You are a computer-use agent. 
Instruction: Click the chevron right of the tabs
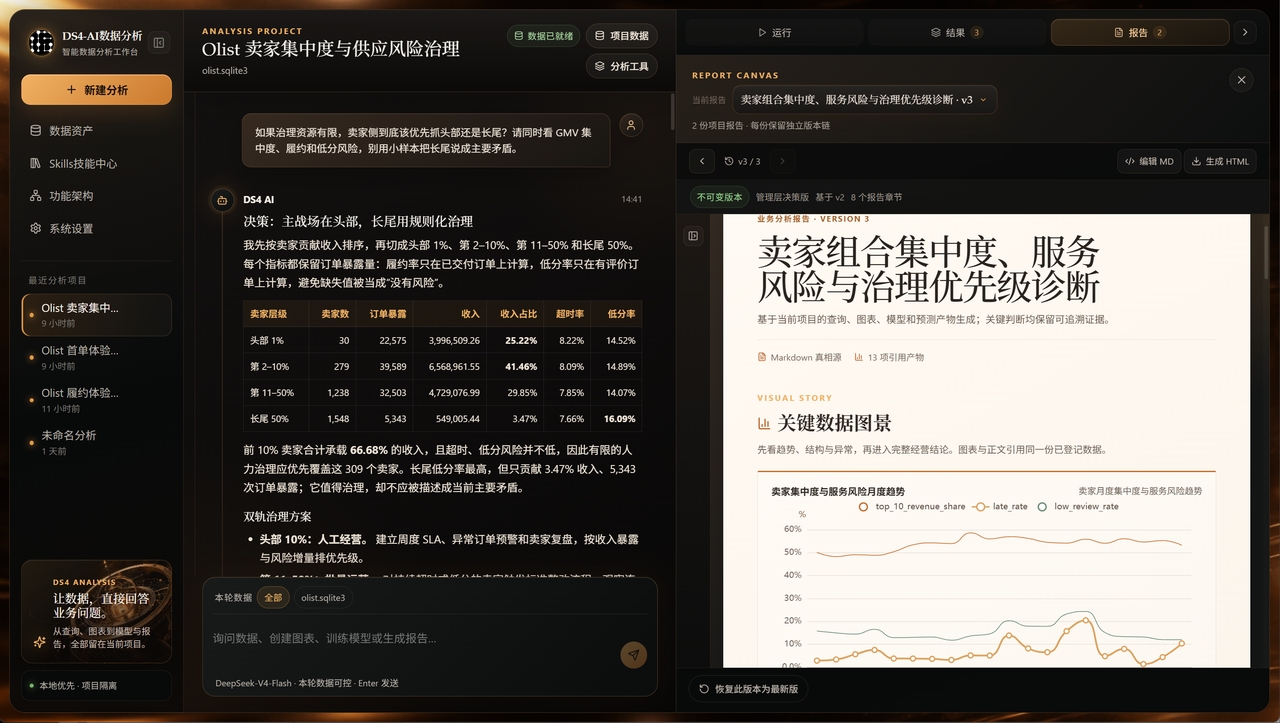pyautogui.click(x=1245, y=33)
